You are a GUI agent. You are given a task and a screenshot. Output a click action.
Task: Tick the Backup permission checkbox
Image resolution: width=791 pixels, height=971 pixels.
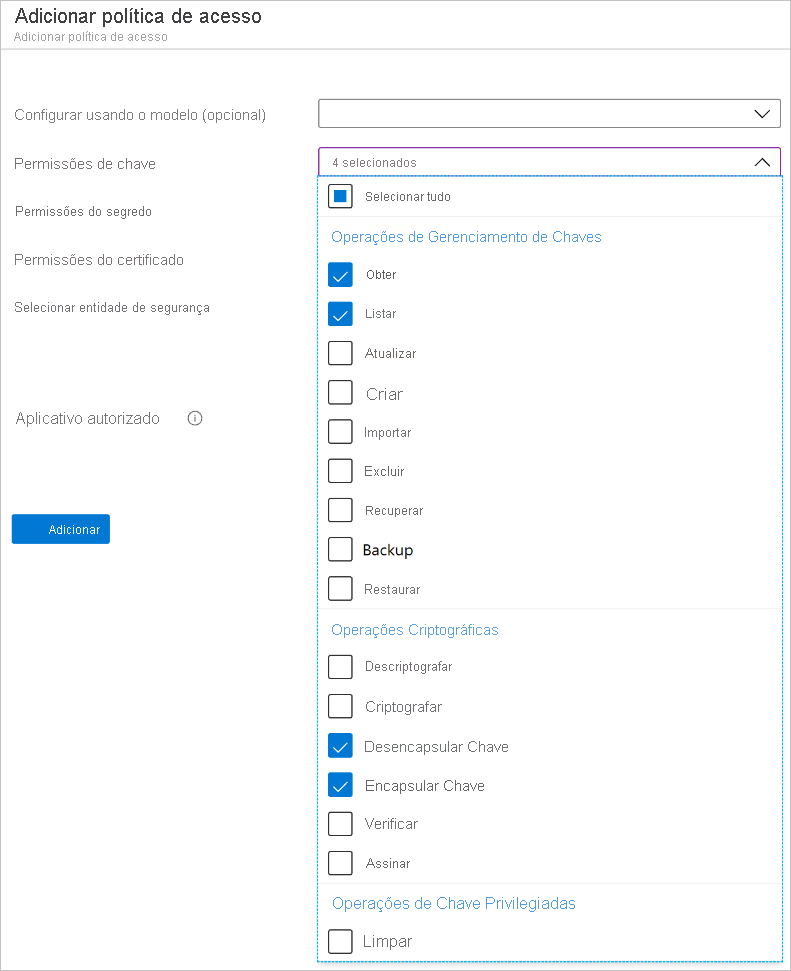(340, 550)
